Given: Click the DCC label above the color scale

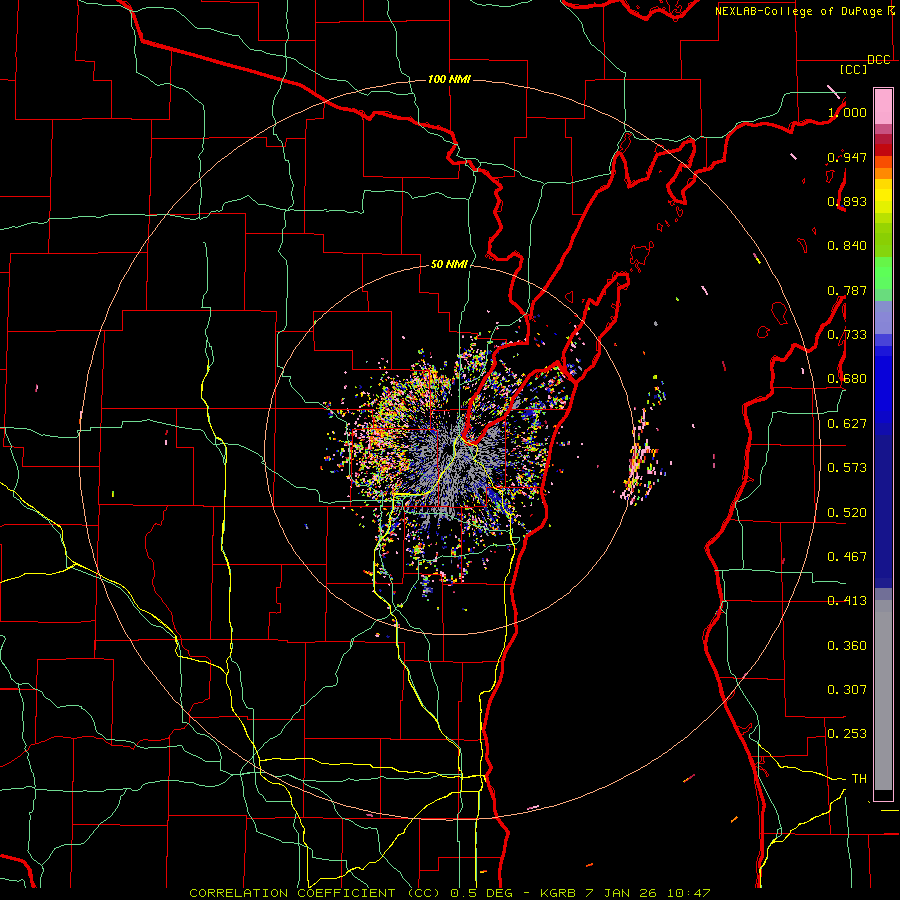Looking at the screenshot, I should [879, 60].
